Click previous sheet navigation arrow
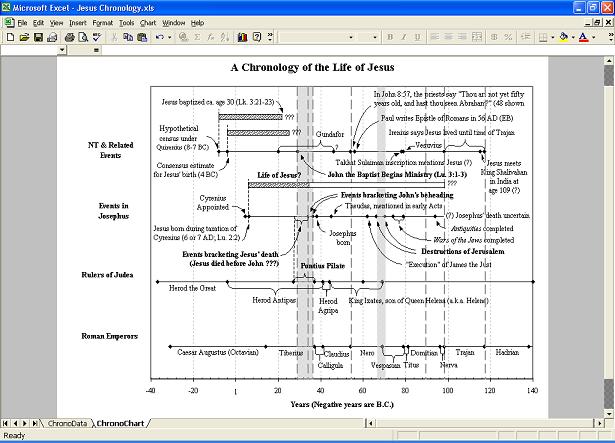 coord(15,423)
